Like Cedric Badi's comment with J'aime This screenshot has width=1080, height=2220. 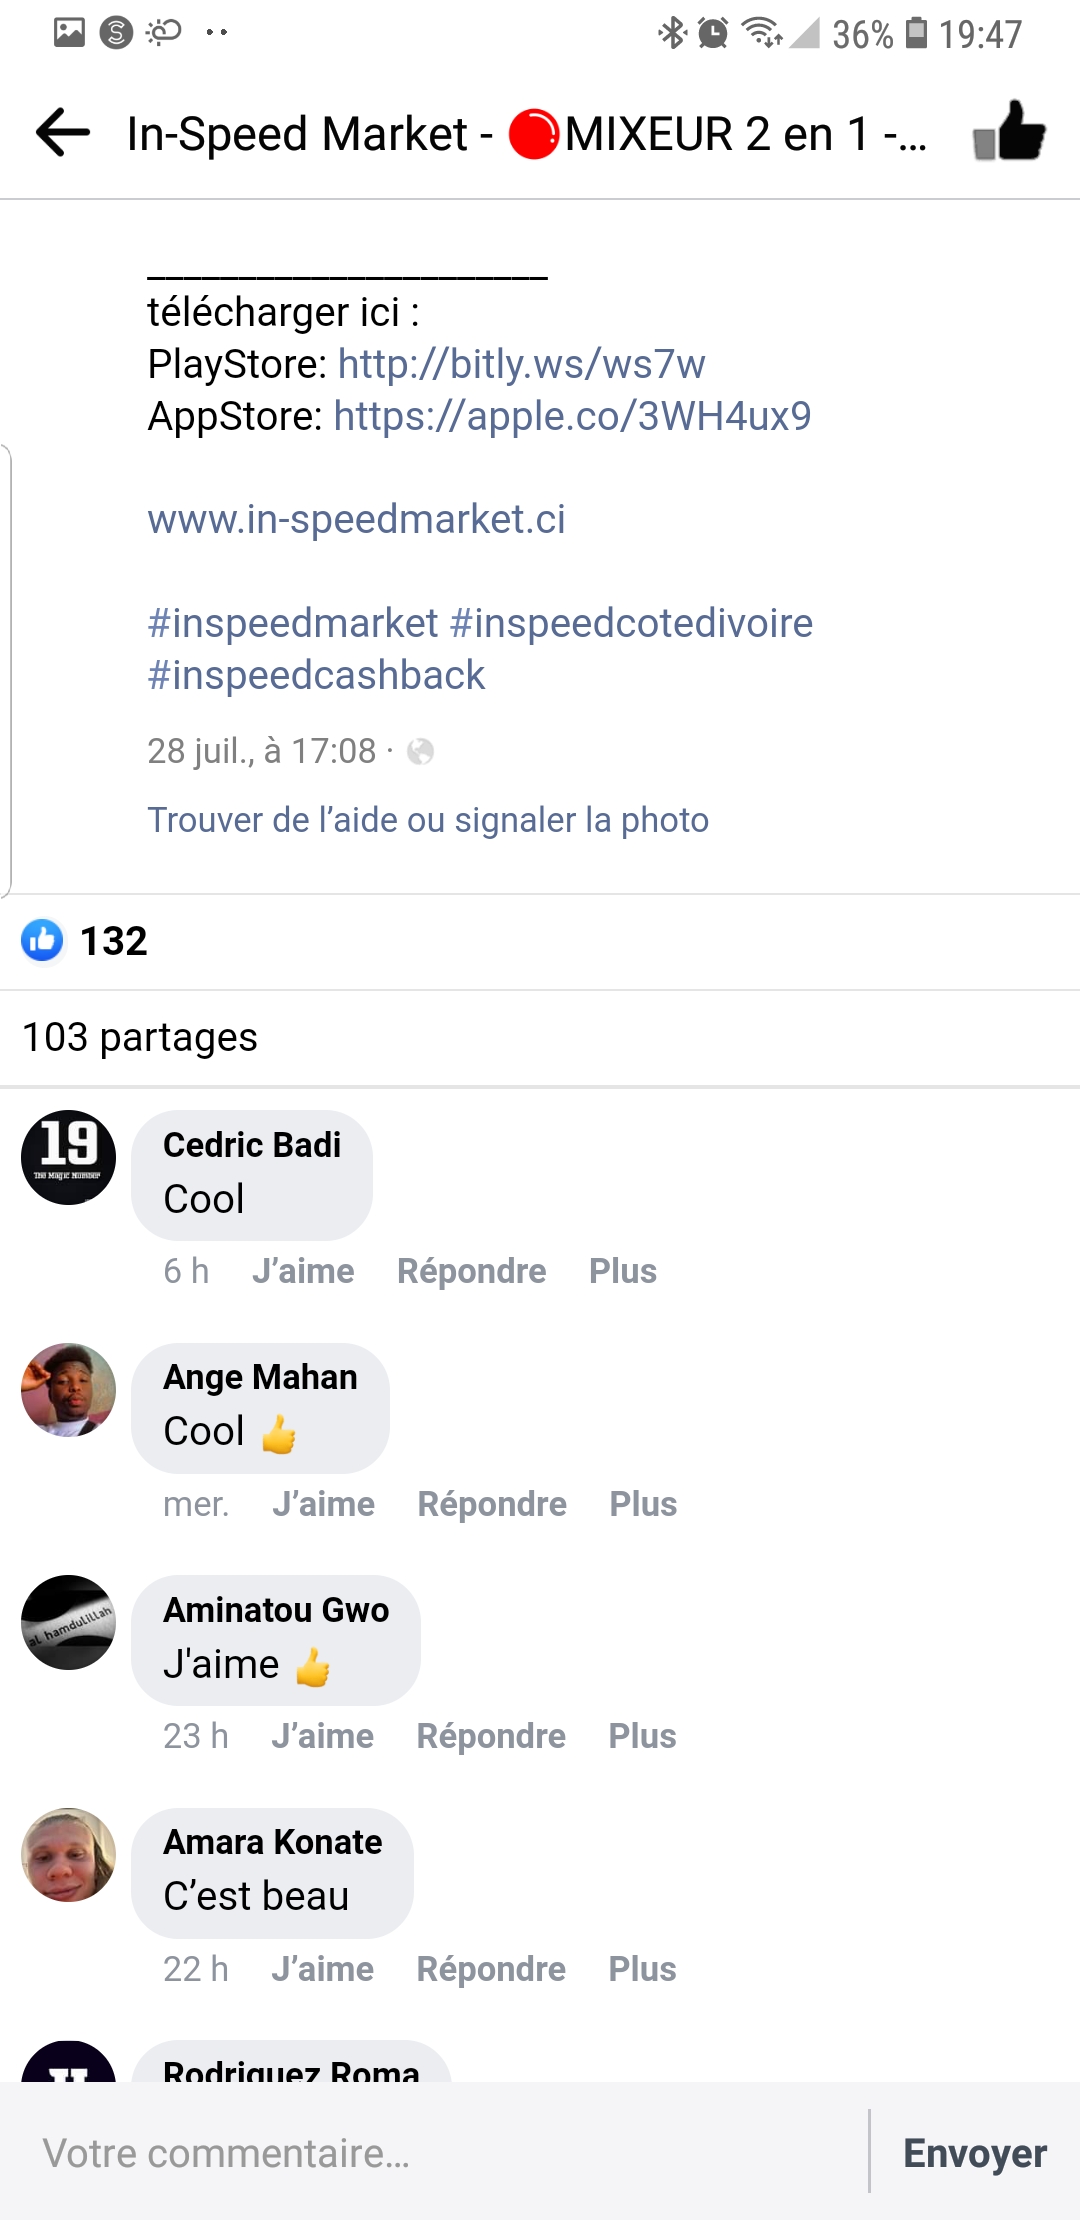tap(303, 1271)
